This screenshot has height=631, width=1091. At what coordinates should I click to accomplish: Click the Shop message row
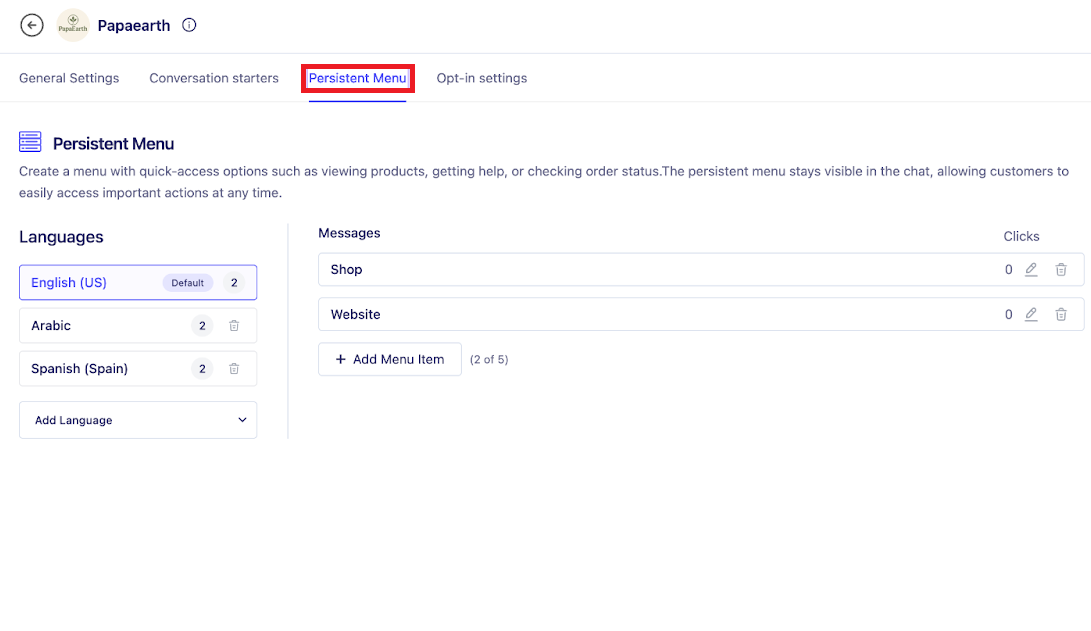tap(701, 269)
